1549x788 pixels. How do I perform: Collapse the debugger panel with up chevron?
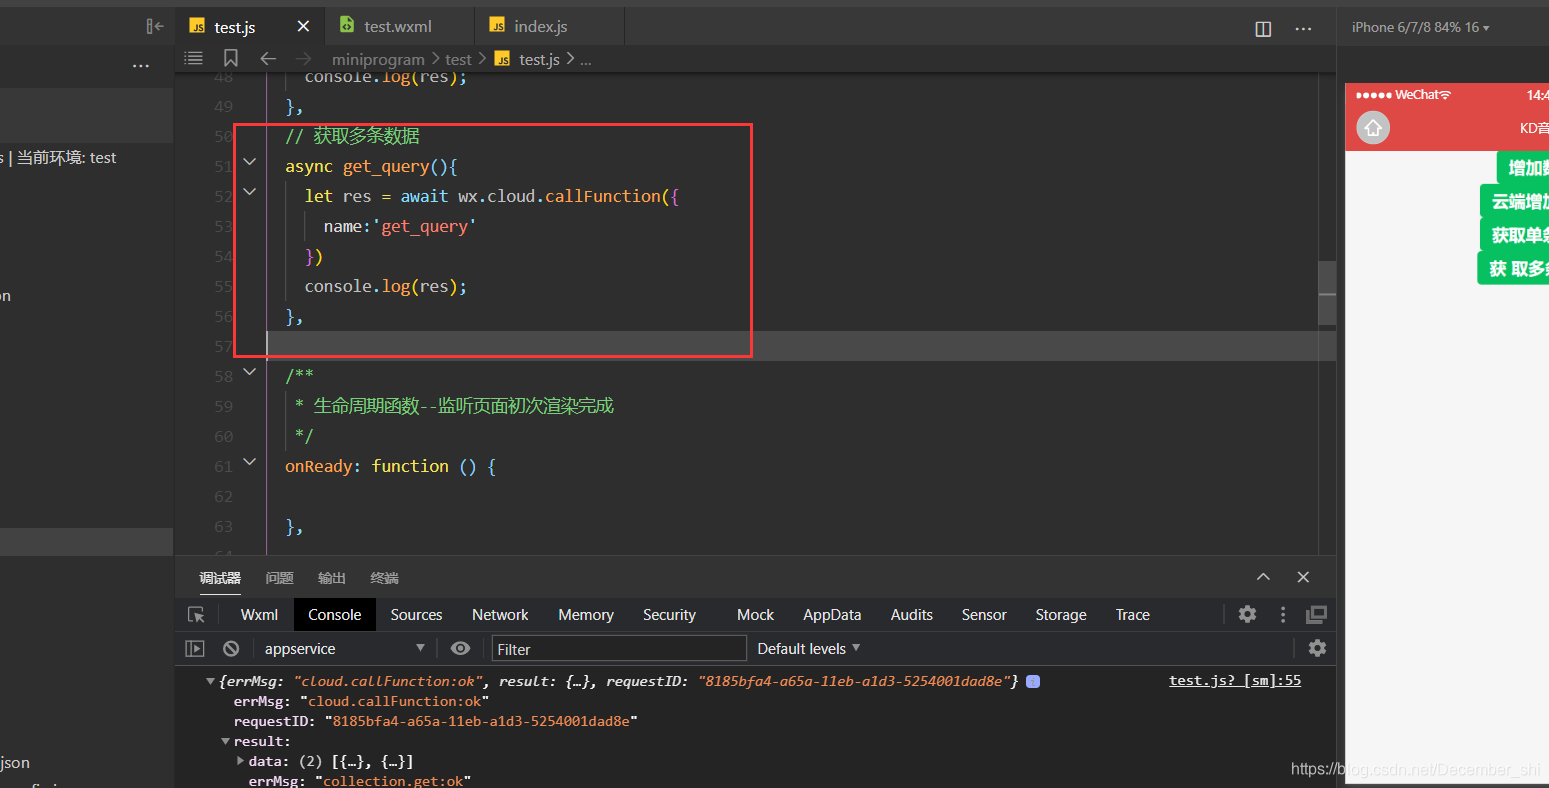[1263, 577]
